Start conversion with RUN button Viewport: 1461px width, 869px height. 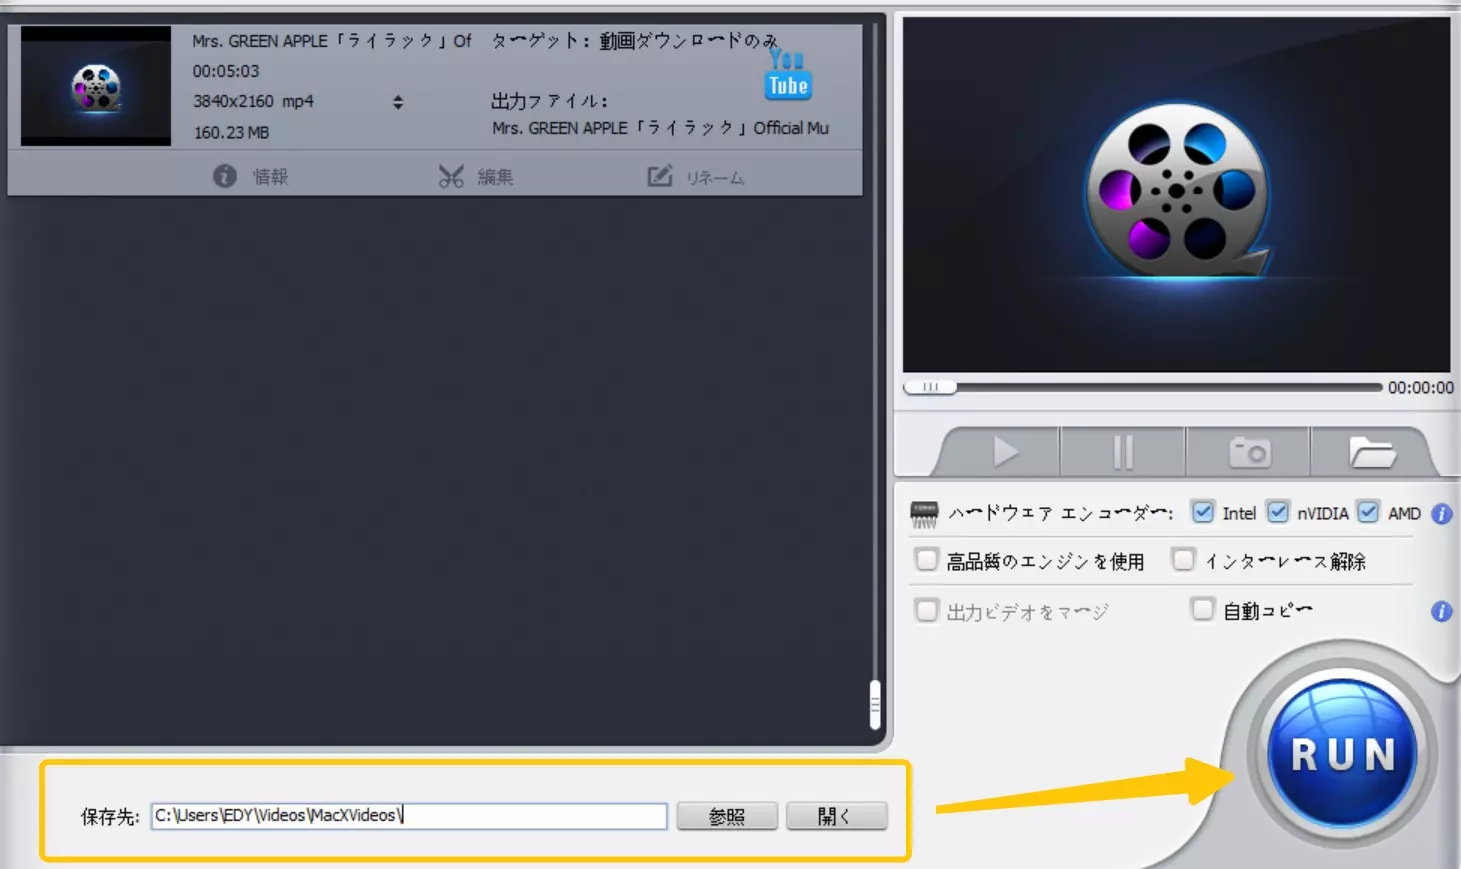click(x=1342, y=754)
